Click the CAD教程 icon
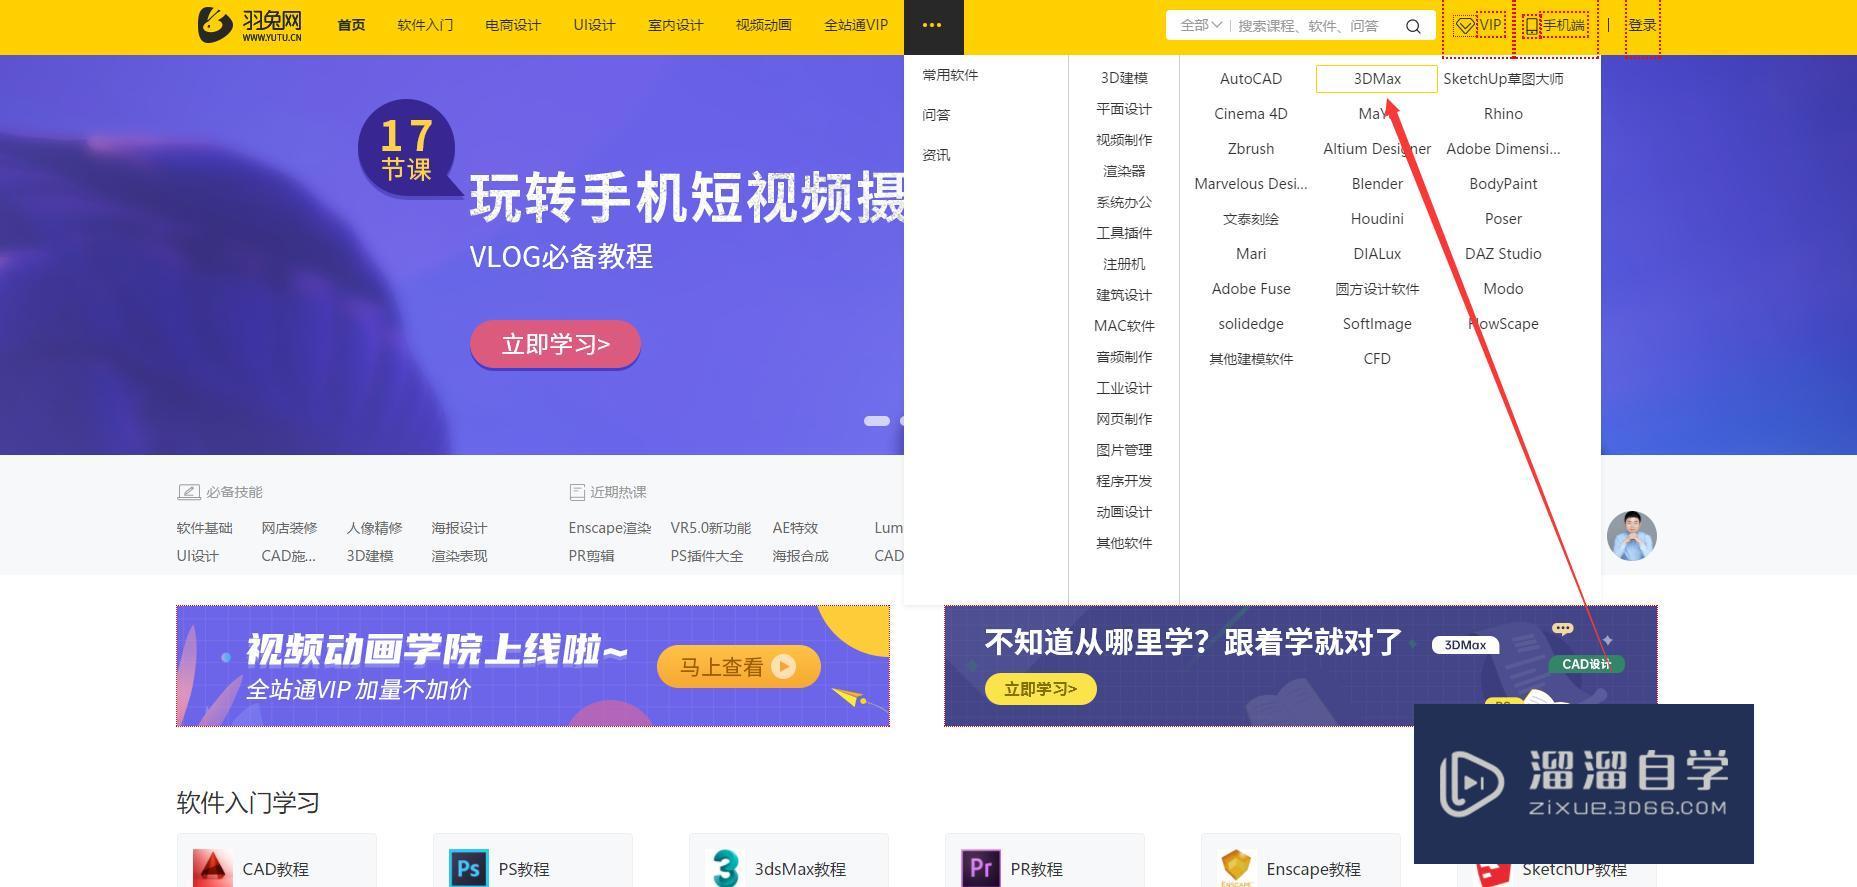This screenshot has width=1857, height=887. (x=212, y=869)
